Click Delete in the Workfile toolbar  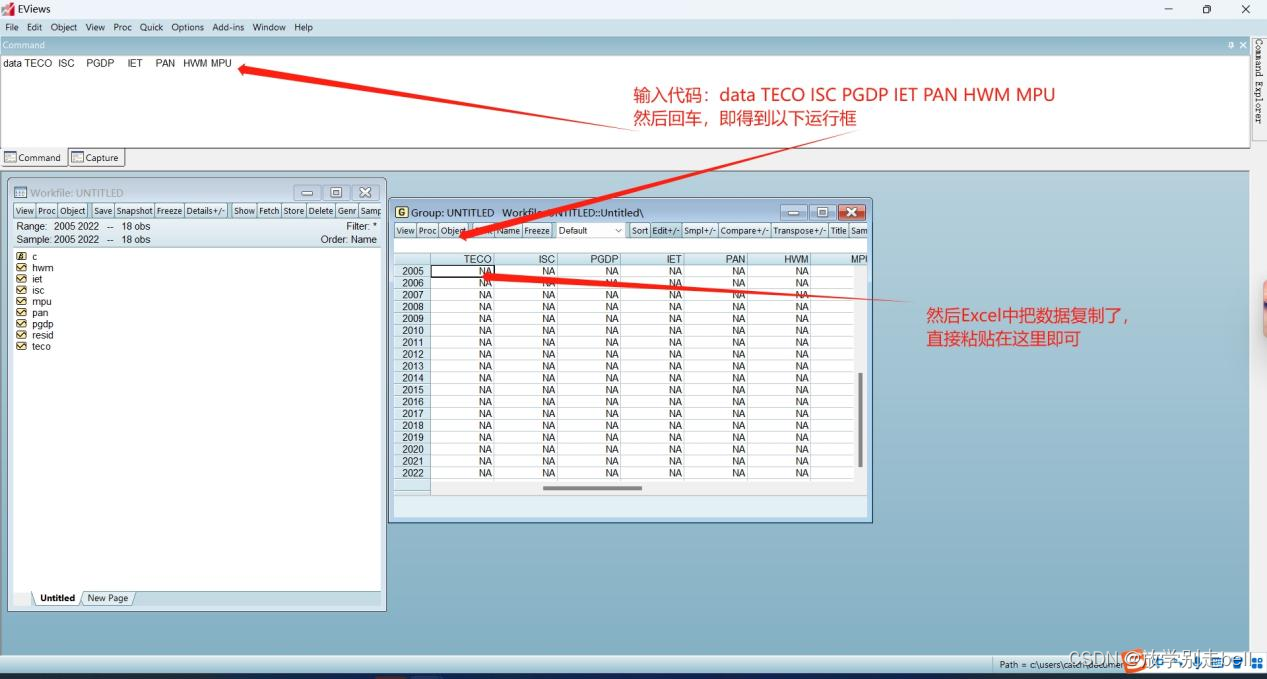[320, 211]
